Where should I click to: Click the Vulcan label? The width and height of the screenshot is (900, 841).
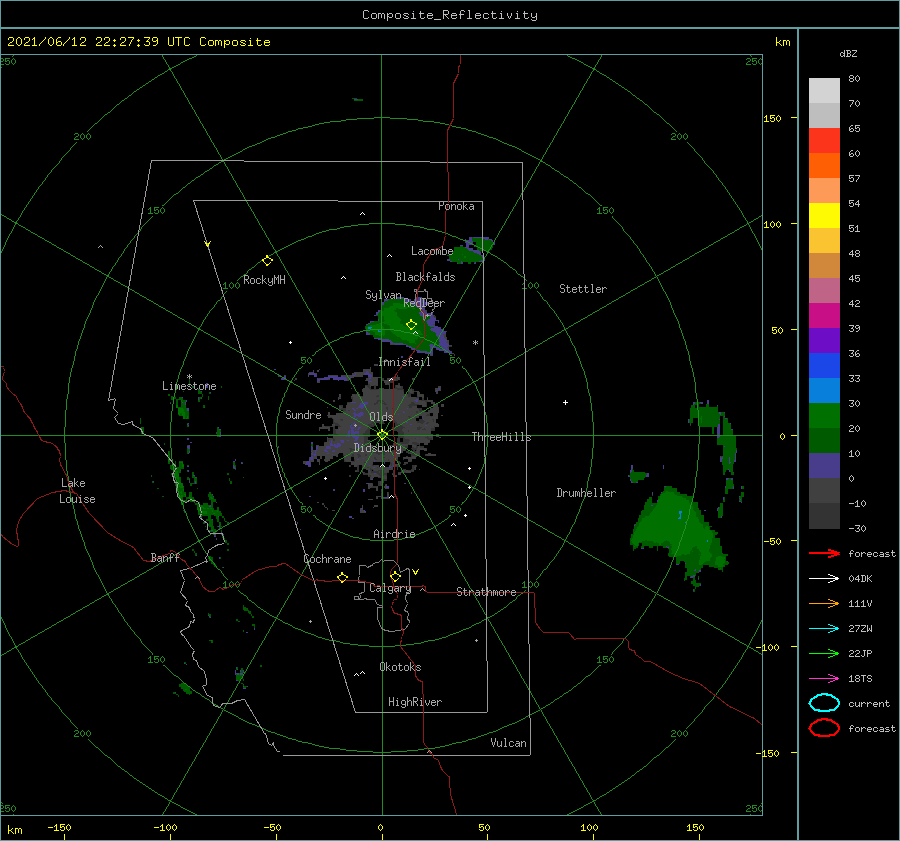(509, 743)
